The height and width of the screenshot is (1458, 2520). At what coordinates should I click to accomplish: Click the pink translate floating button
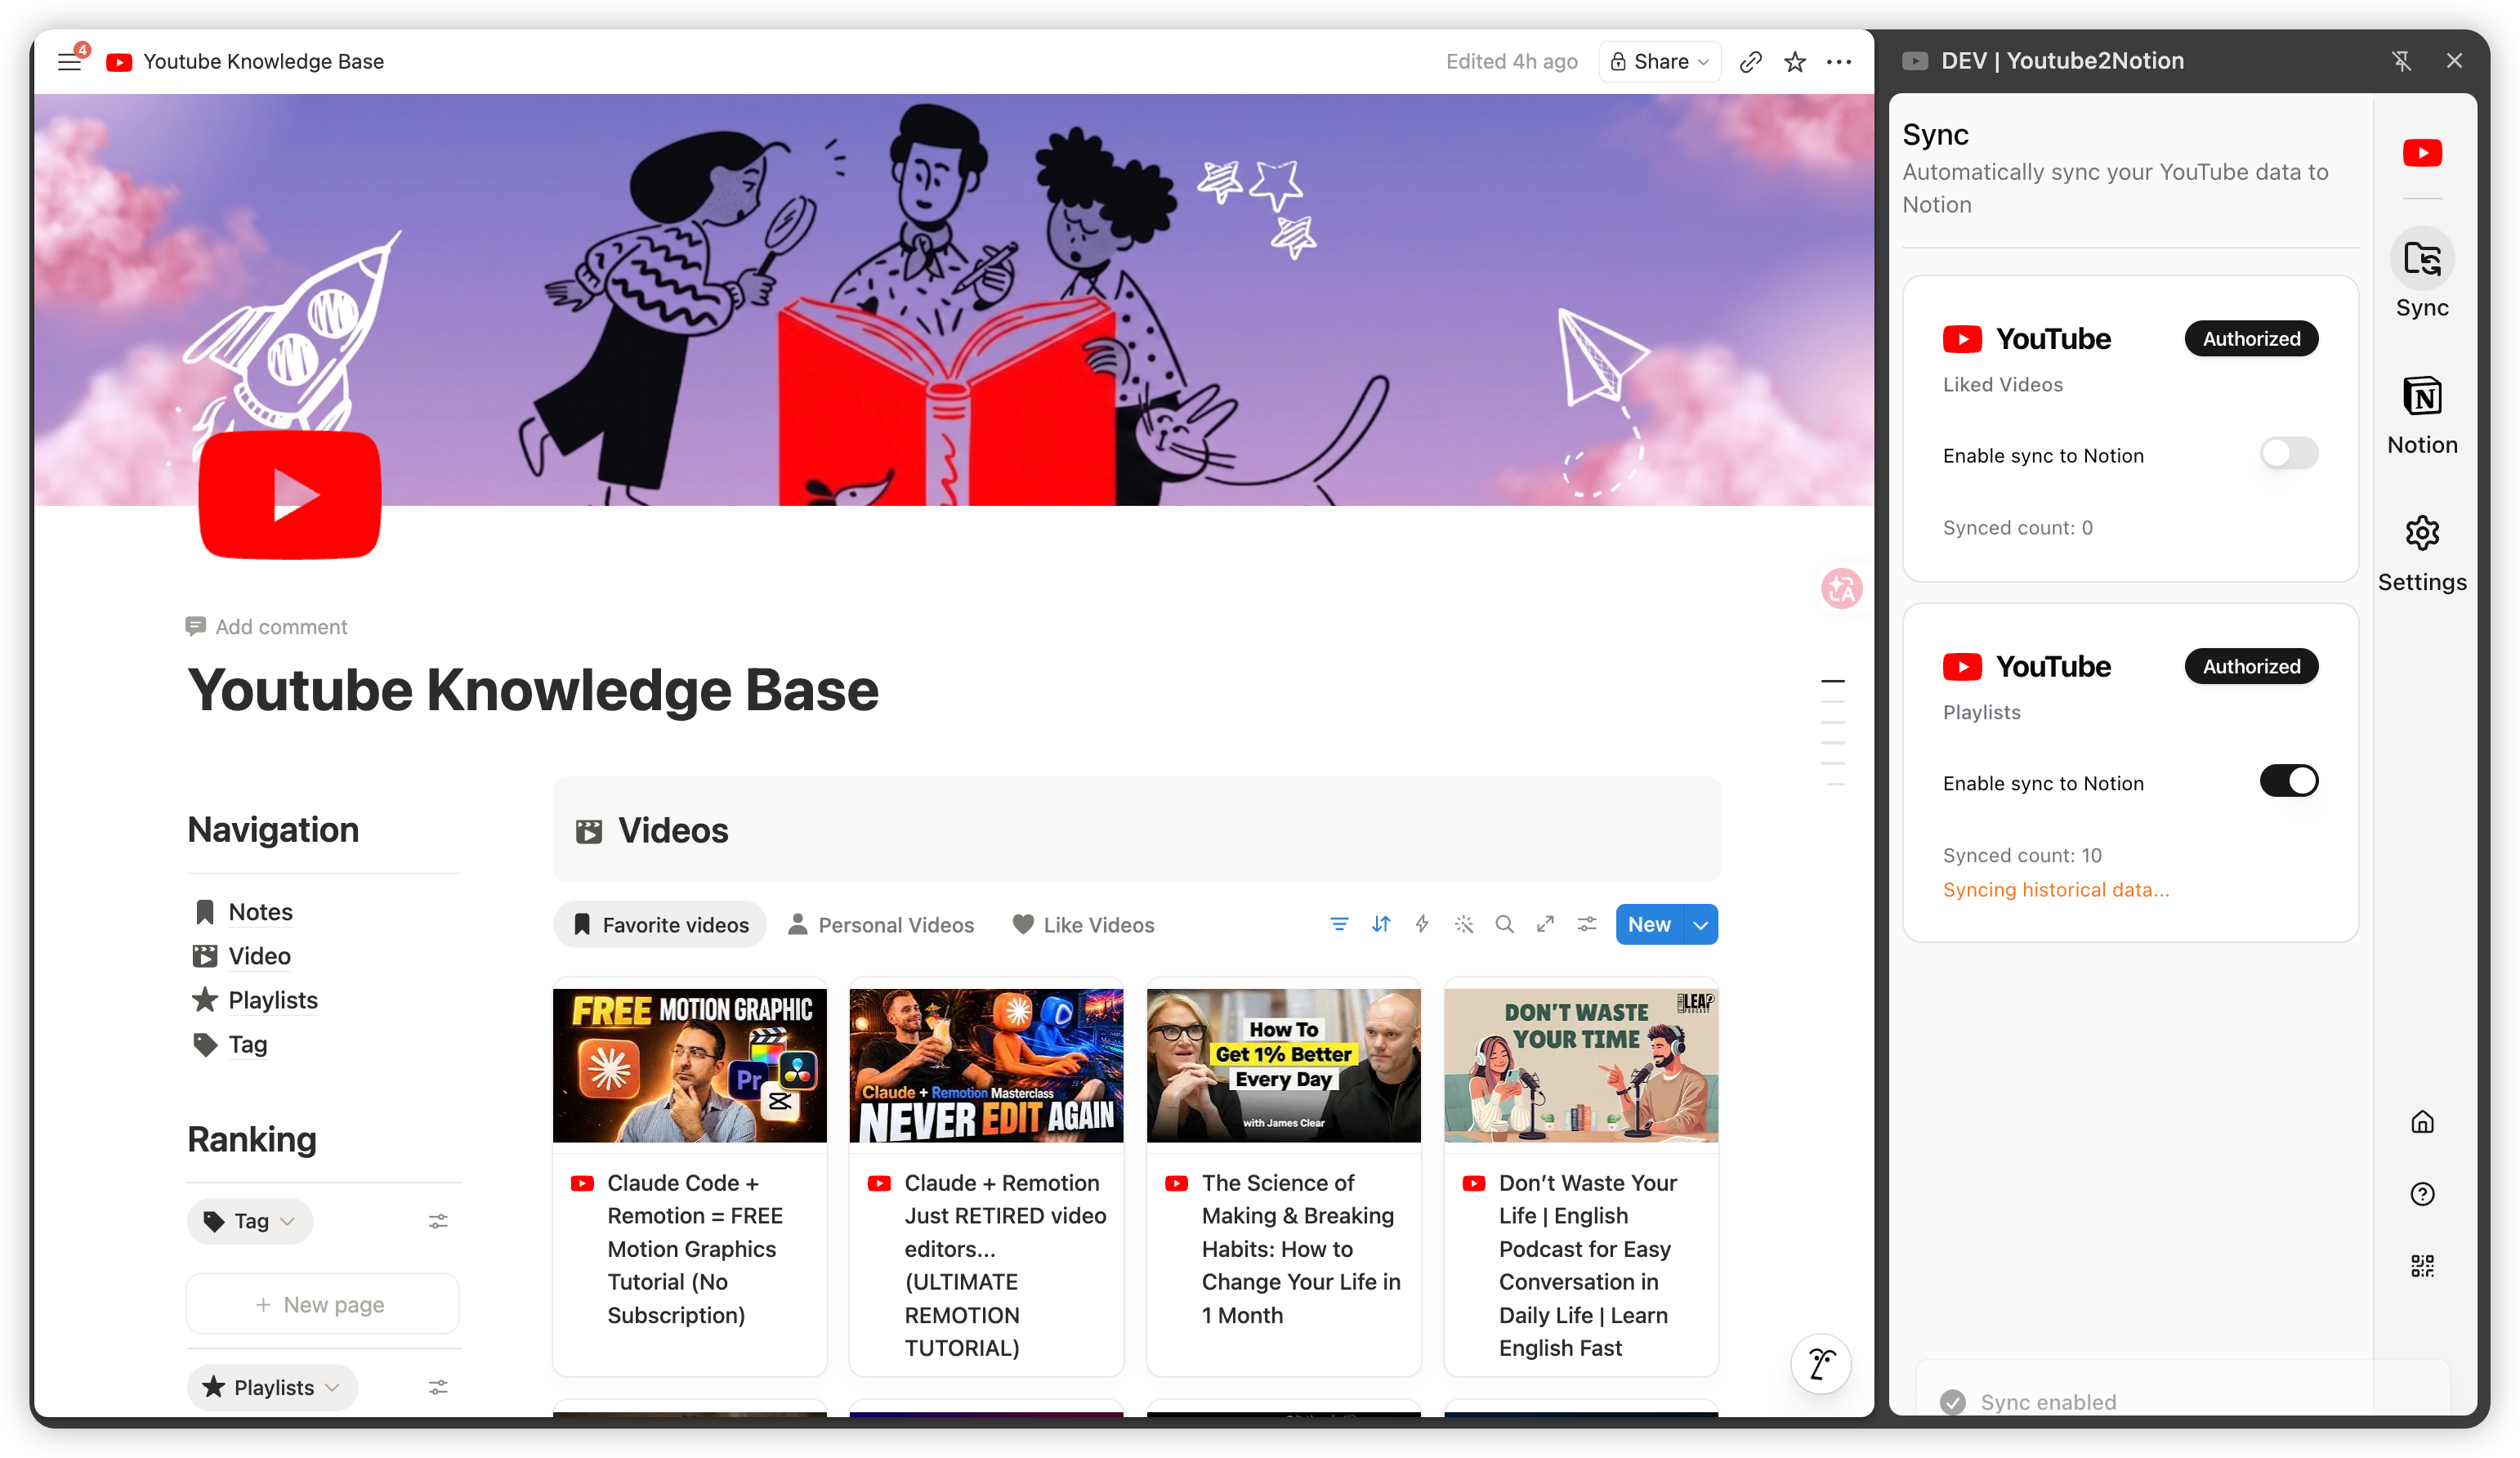[x=1841, y=589]
